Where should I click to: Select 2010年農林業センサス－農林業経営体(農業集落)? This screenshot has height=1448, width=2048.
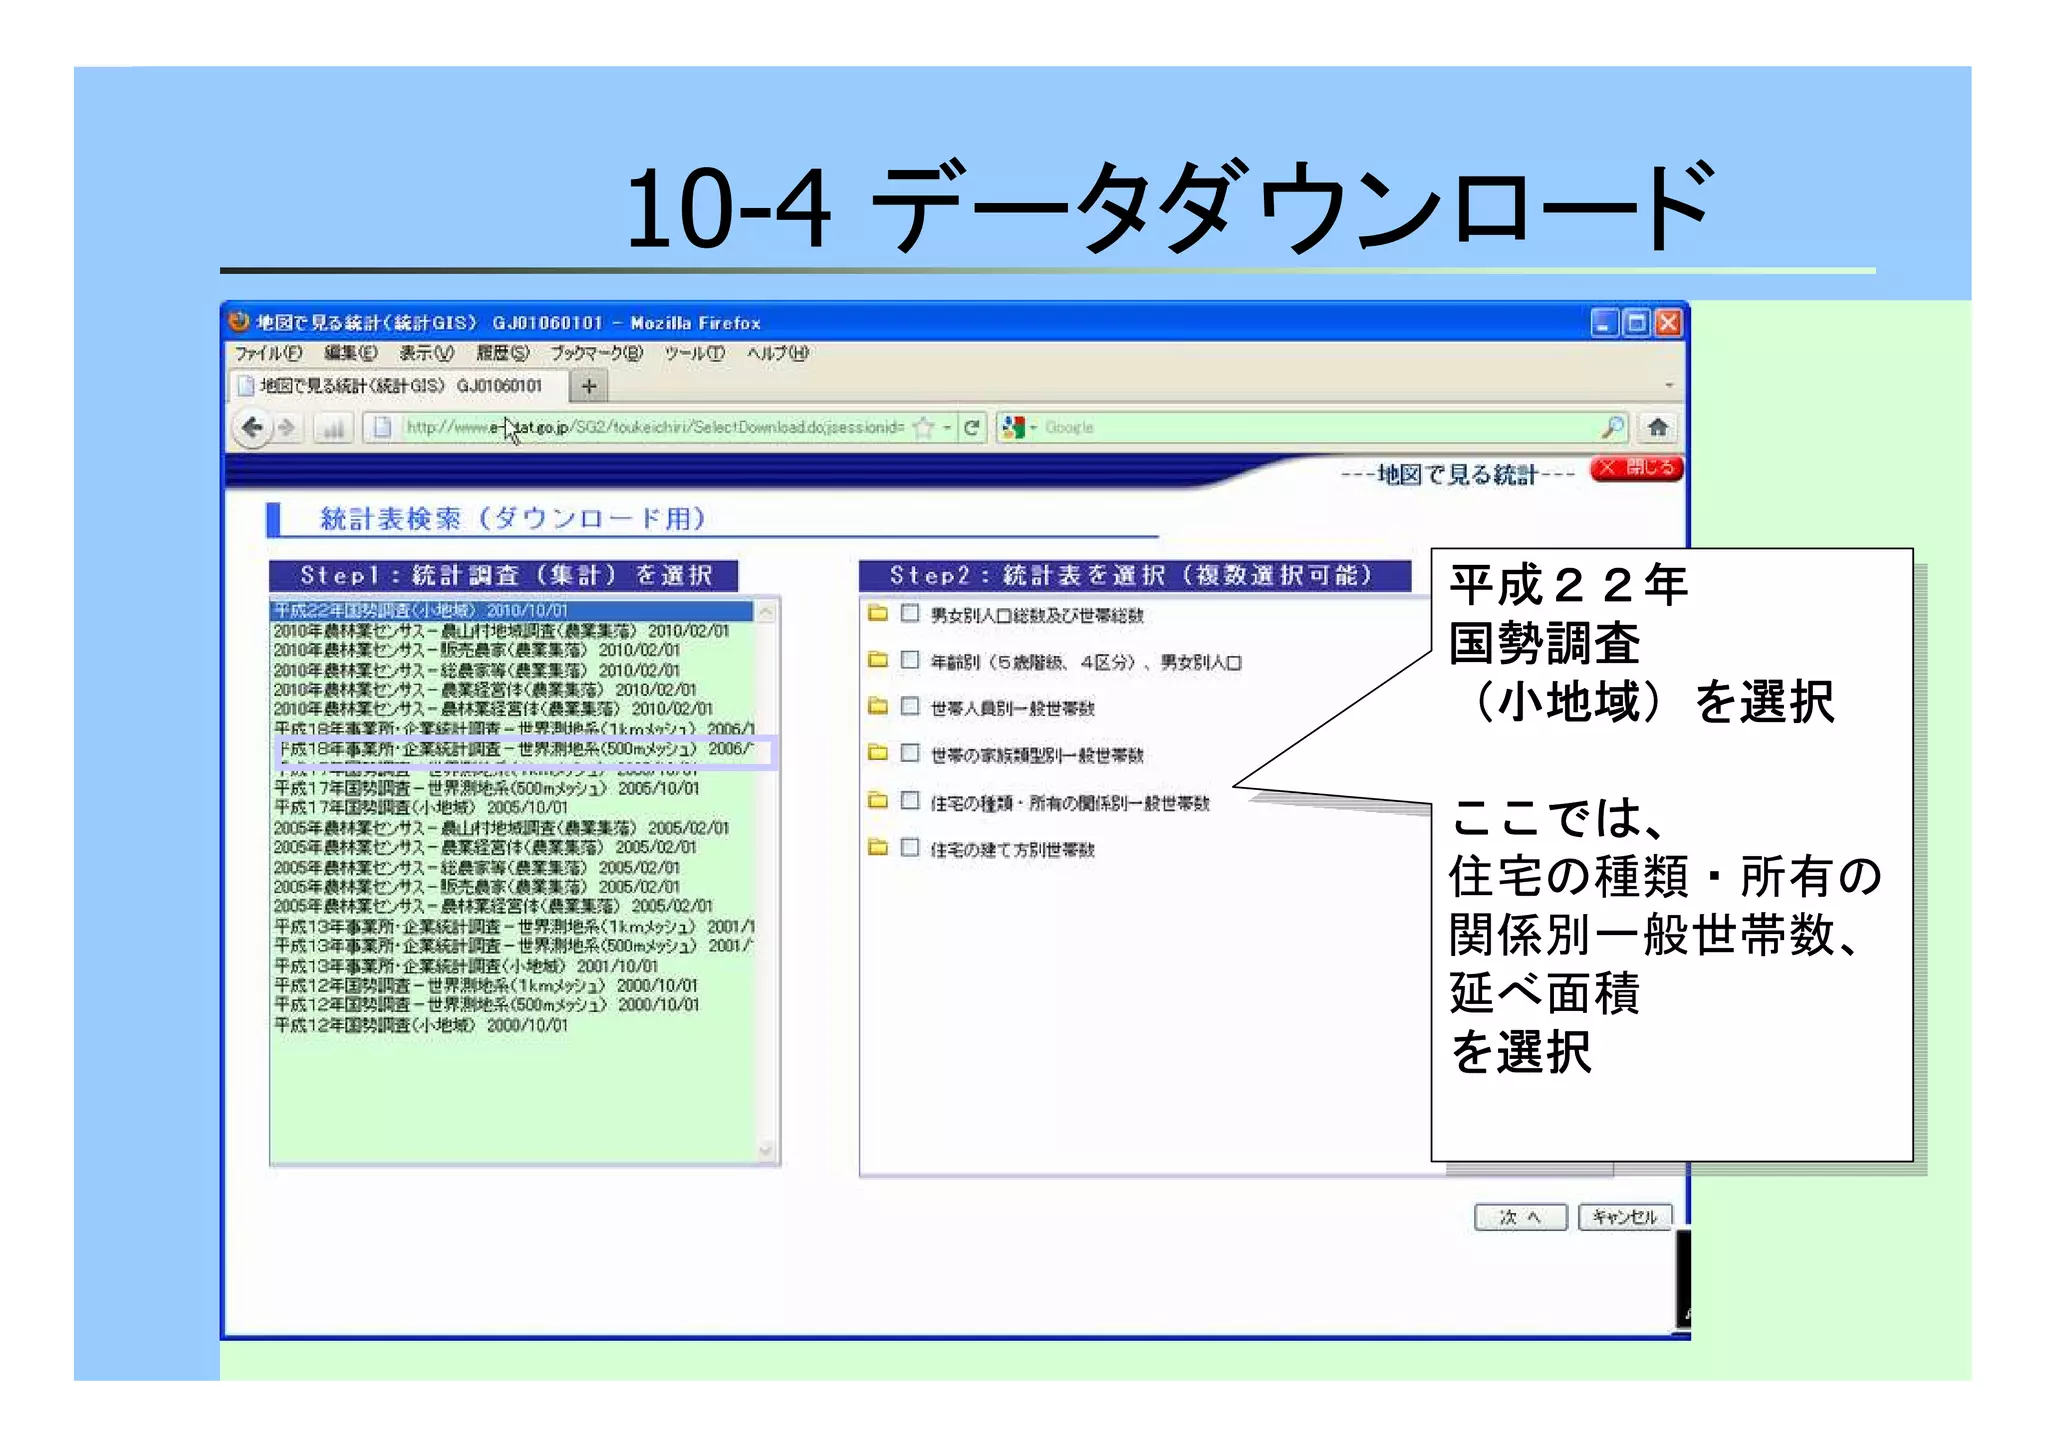tap(512, 709)
